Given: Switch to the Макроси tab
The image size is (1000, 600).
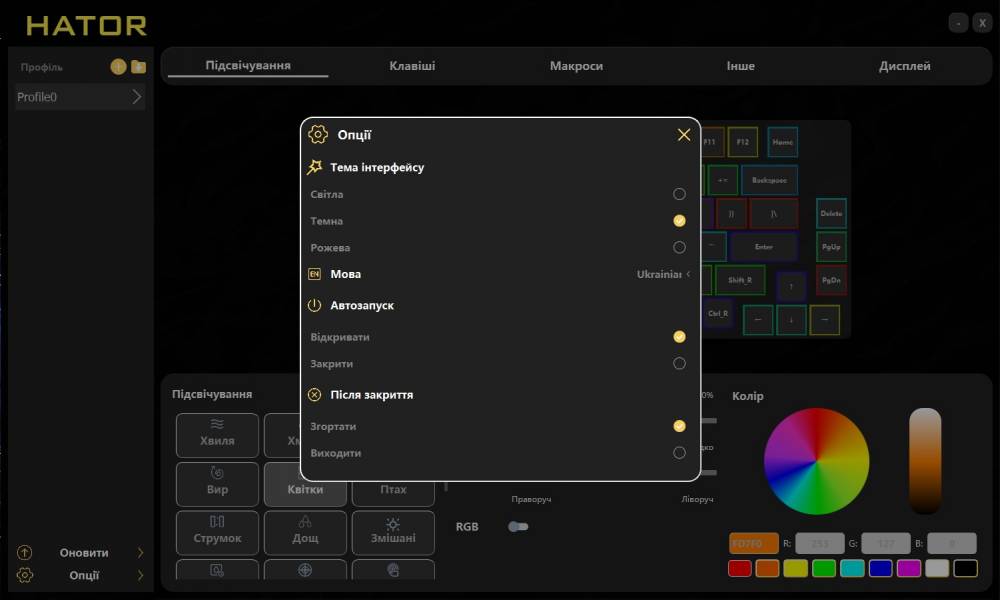Looking at the screenshot, I should [x=576, y=66].
